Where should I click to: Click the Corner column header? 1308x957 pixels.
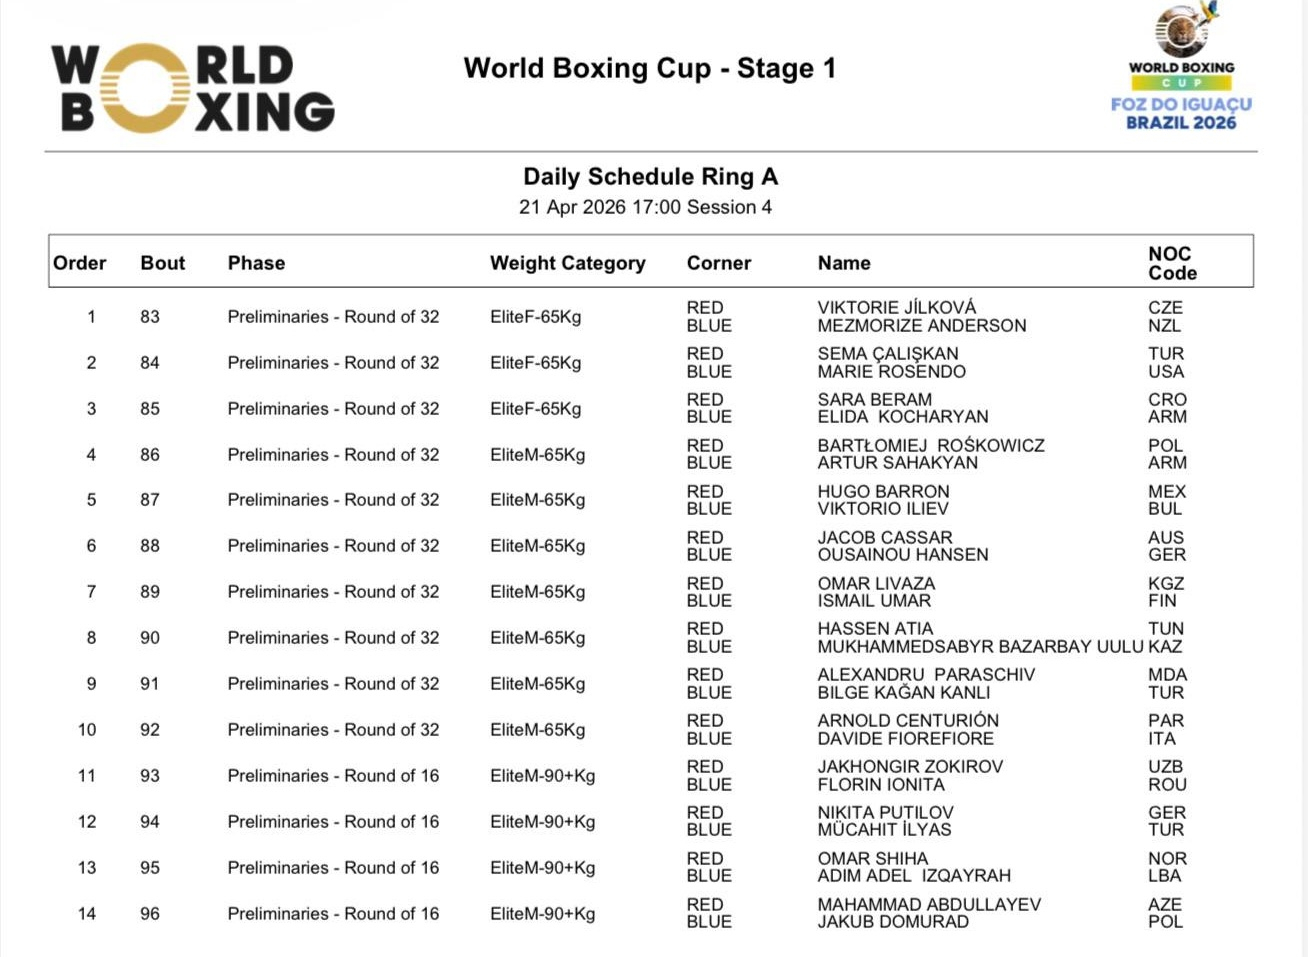pos(718,263)
